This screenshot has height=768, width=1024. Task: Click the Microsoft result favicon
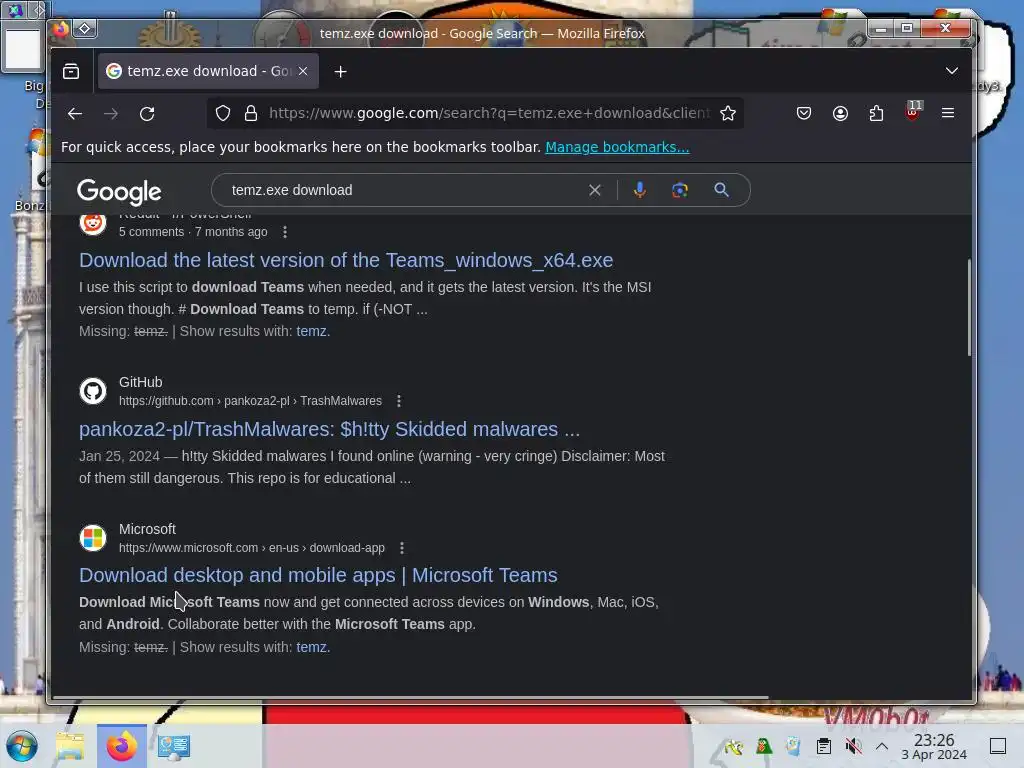(x=93, y=538)
